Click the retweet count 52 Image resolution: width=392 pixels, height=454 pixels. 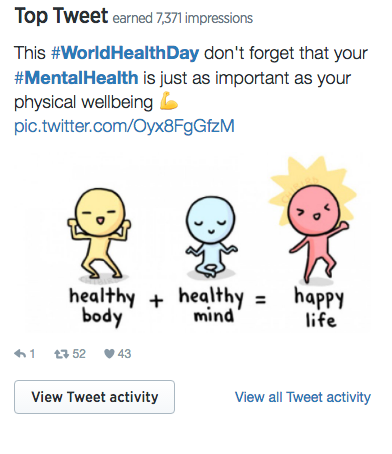(x=79, y=354)
